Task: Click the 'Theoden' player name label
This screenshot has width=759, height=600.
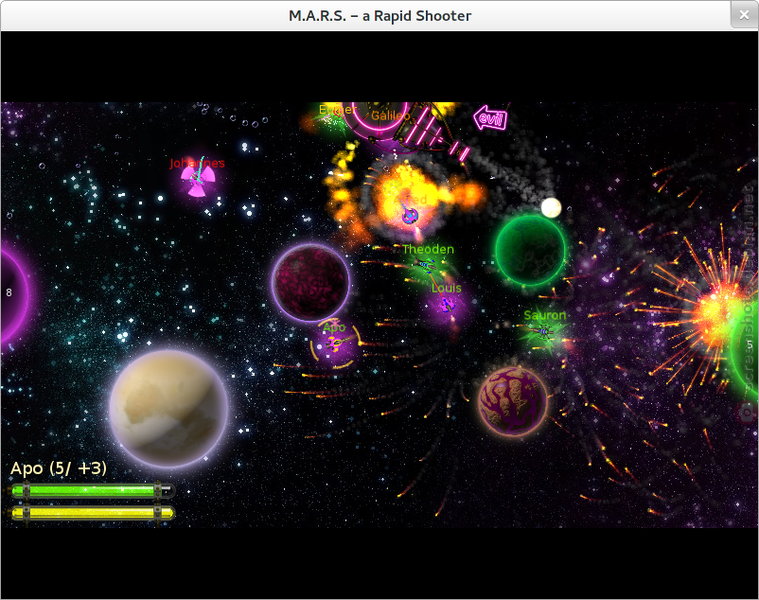Action: [x=428, y=249]
